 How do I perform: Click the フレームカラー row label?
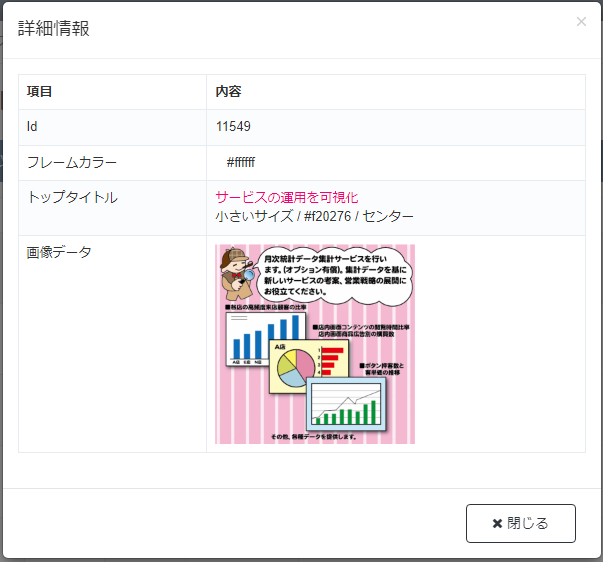(72, 162)
